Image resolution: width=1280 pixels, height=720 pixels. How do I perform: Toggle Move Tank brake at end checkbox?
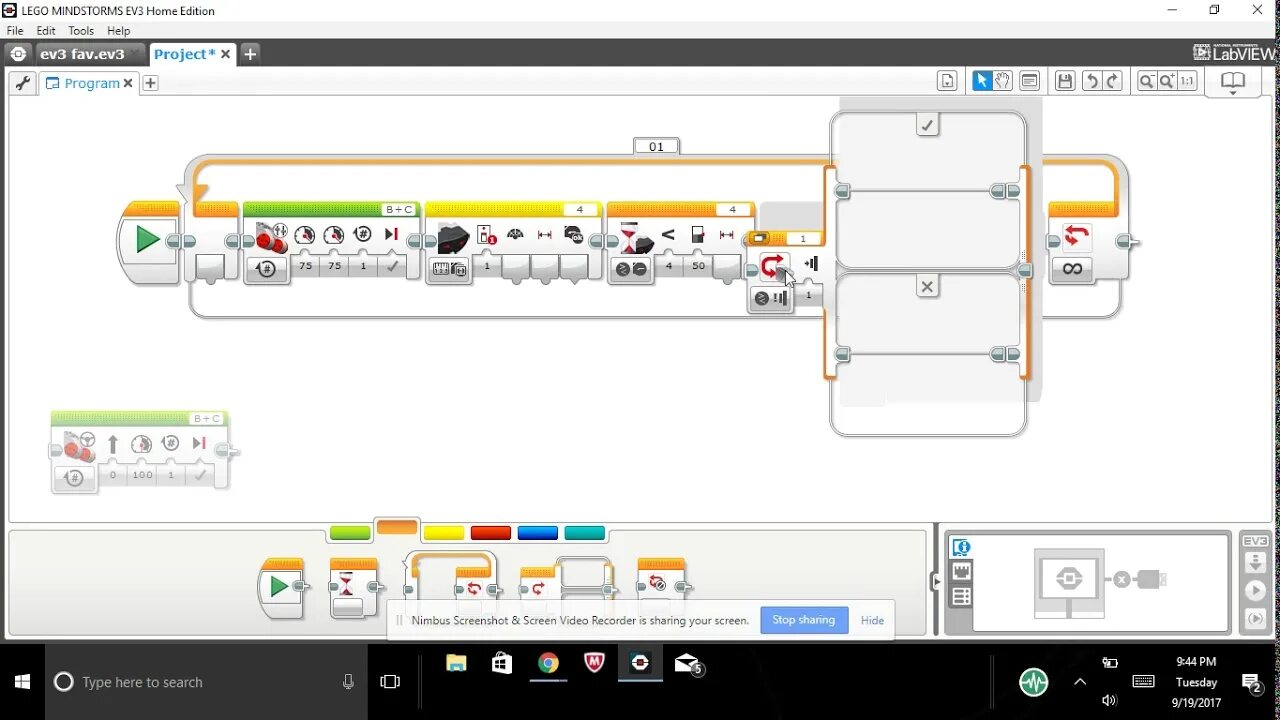[392, 266]
